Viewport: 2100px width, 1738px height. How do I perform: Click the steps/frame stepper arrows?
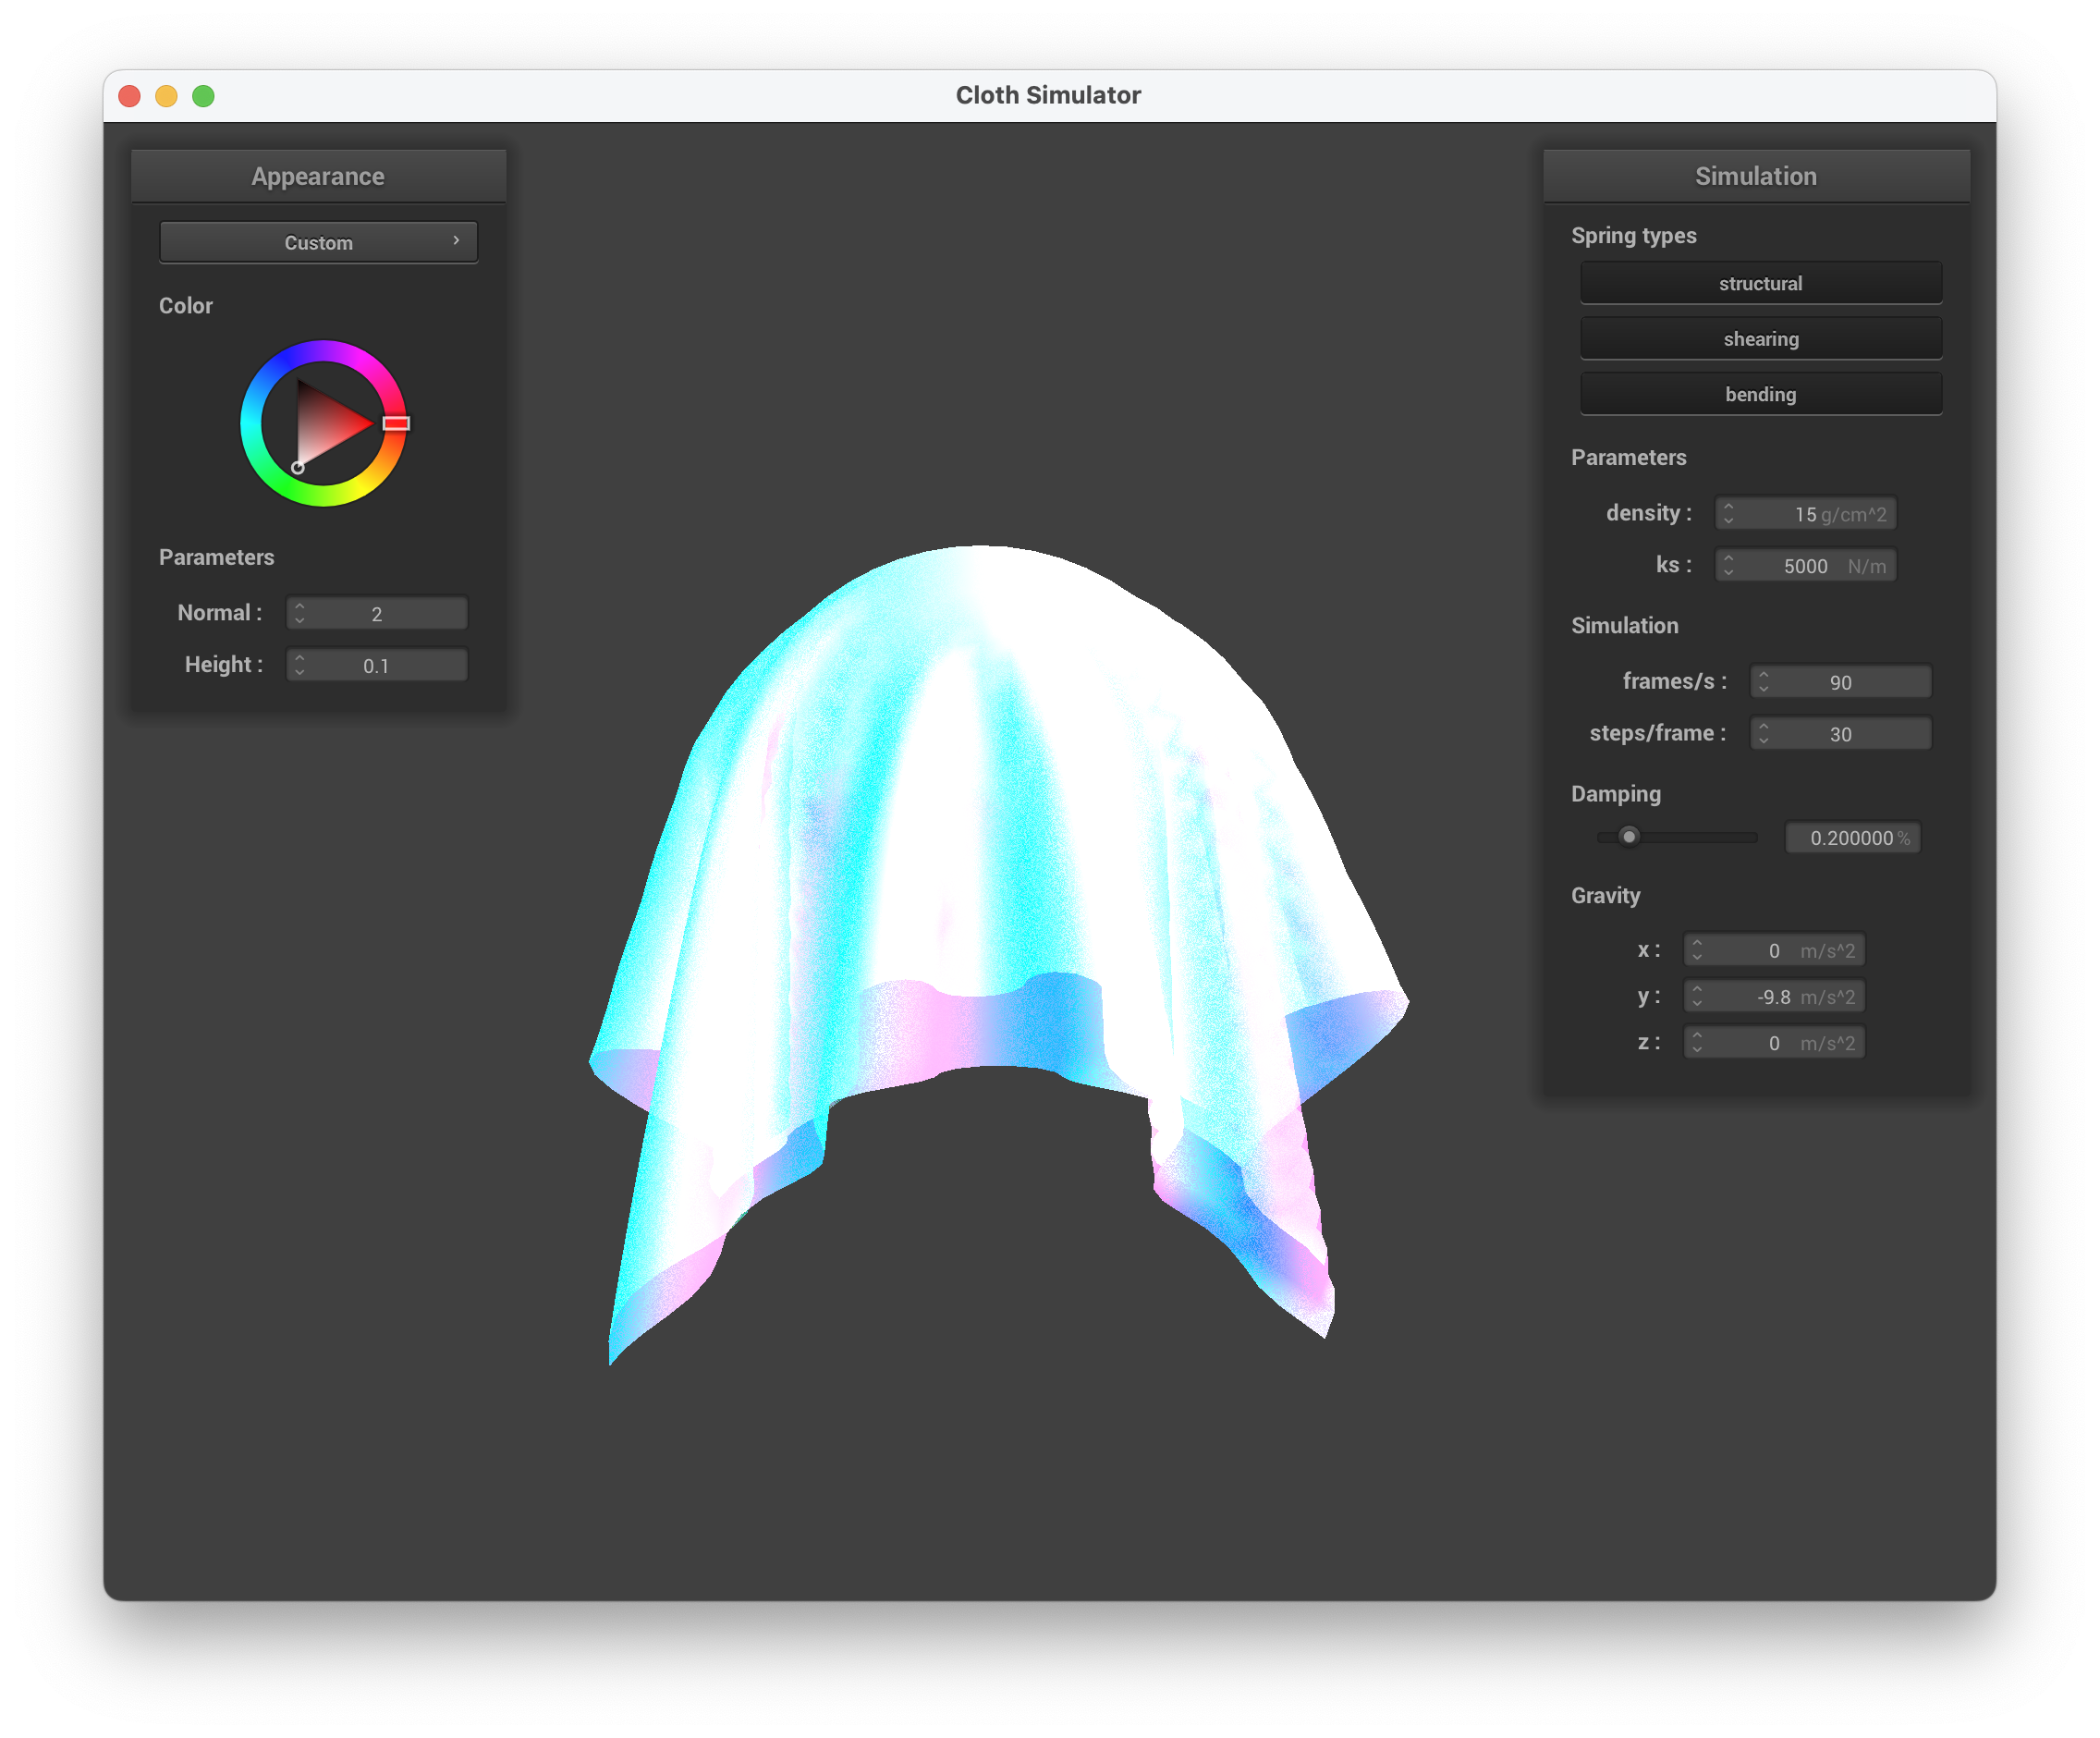[1763, 734]
